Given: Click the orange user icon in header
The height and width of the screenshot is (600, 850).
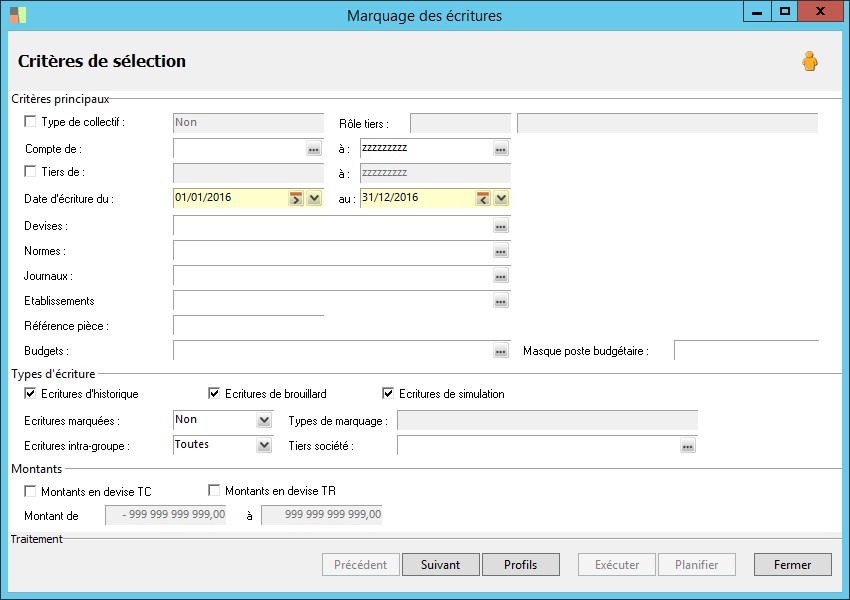Looking at the screenshot, I should pos(809,62).
